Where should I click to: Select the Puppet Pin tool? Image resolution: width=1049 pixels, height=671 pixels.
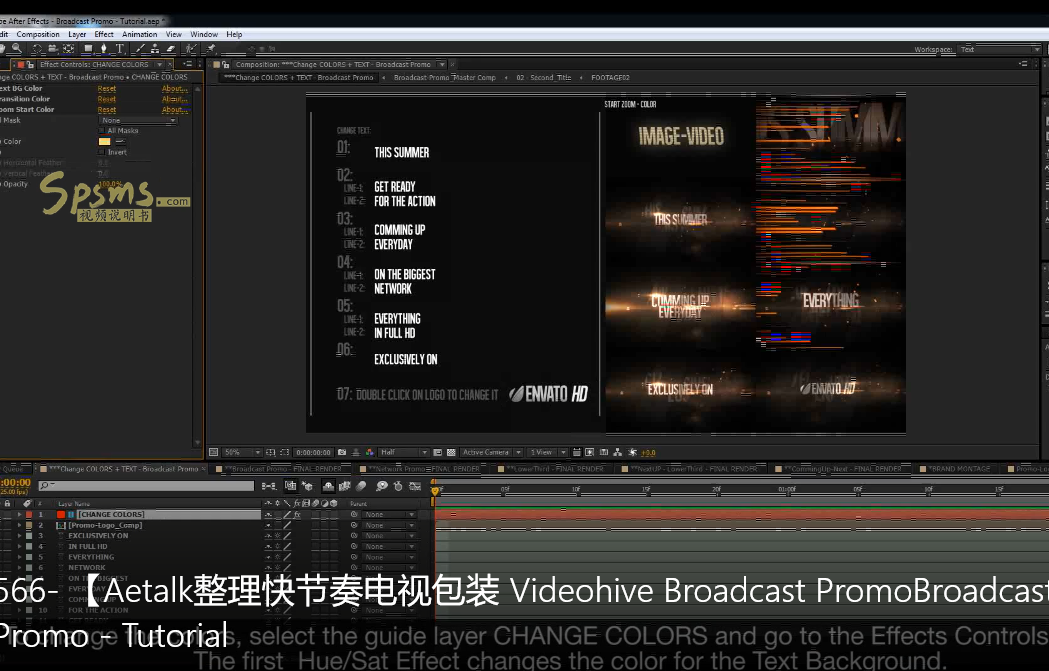211,48
